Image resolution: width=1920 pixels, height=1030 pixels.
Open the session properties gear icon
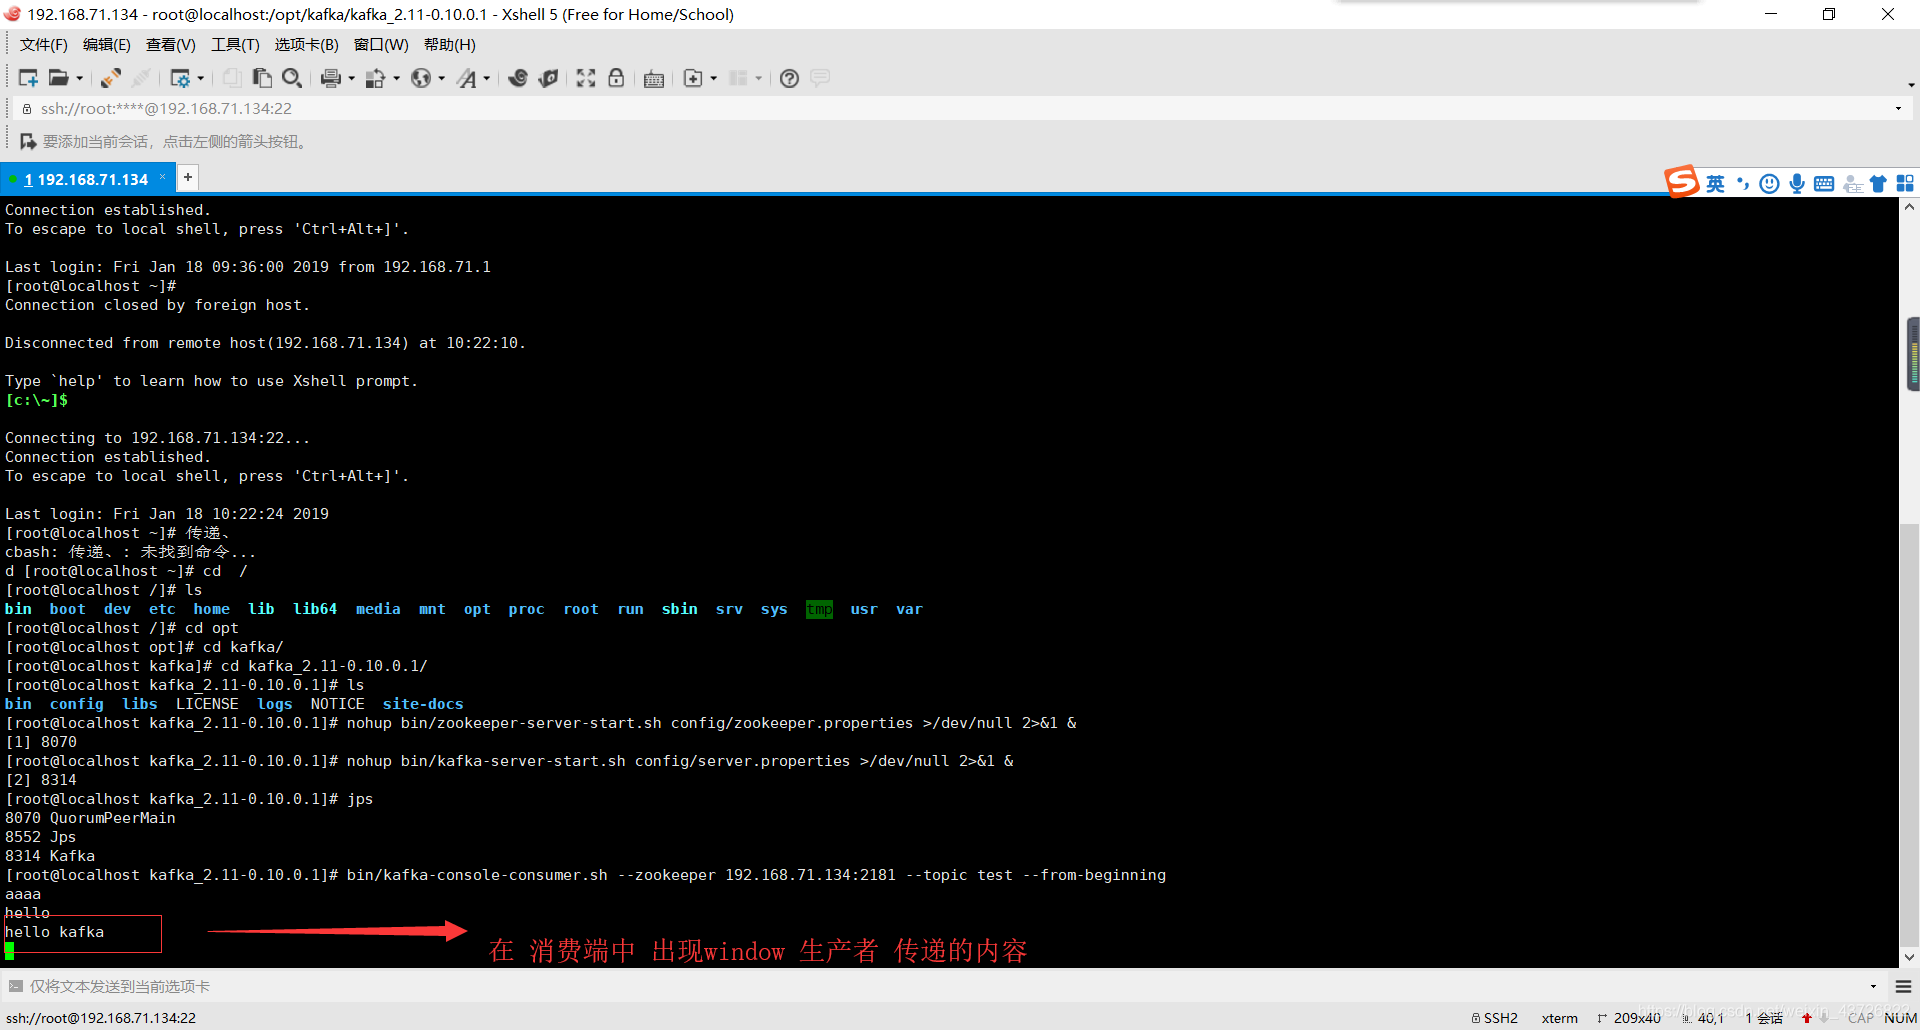pyautogui.click(x=180, y=78)
